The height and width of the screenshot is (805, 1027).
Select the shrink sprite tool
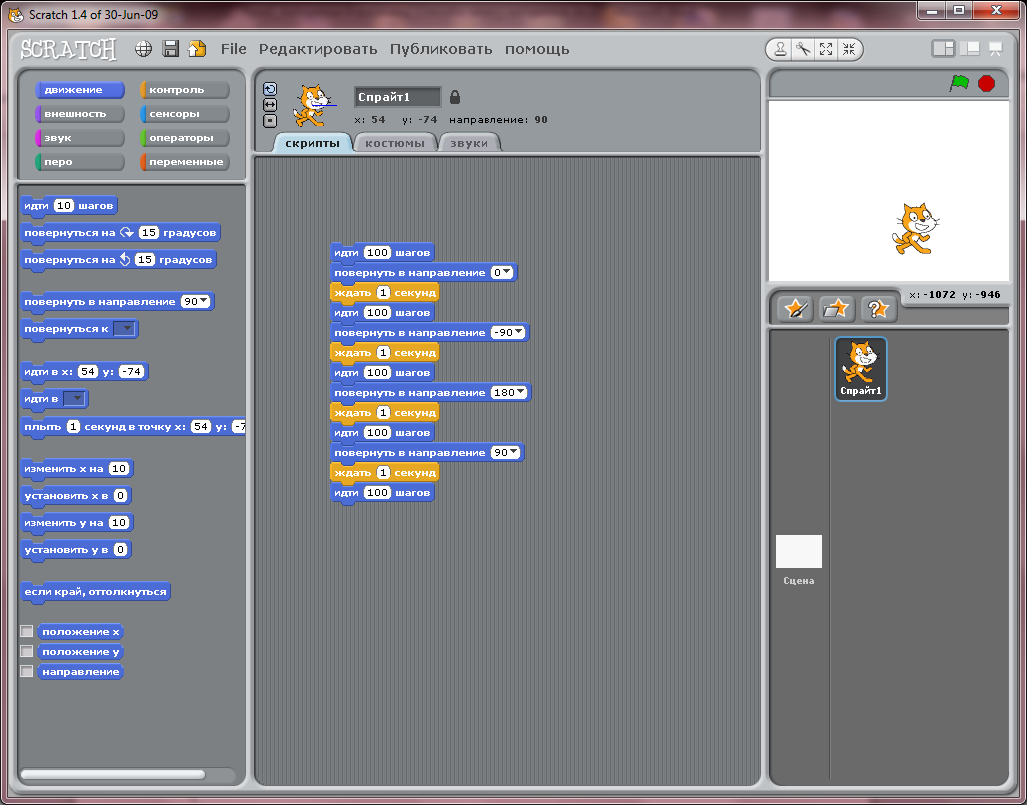849,48
